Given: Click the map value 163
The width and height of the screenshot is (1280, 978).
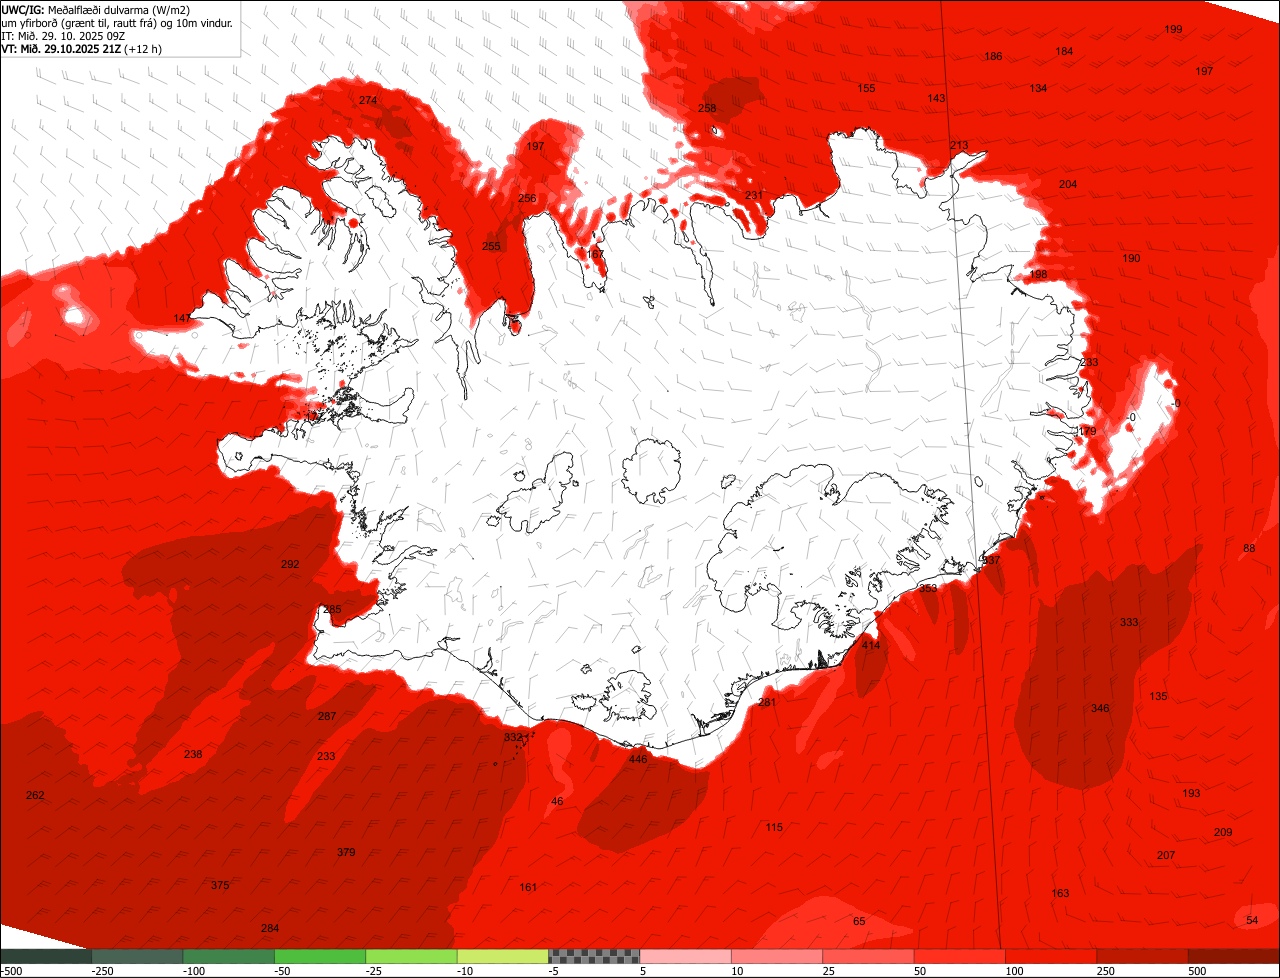Looking at the screenshot, I should tap(1060, 893).
